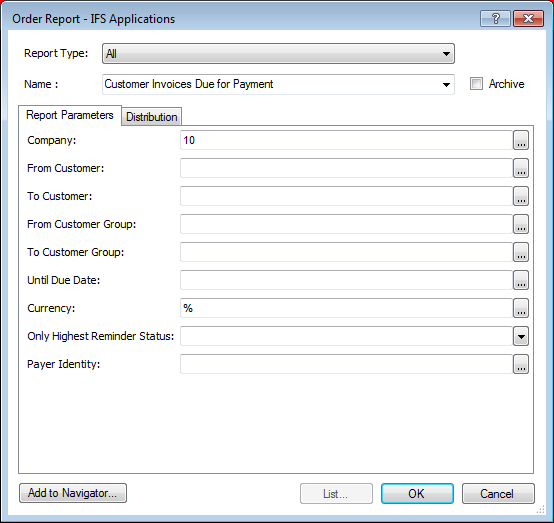Open lookup button for Currency field
The image size is (554, 523).
pyautogui.click(x=521, y=308)
